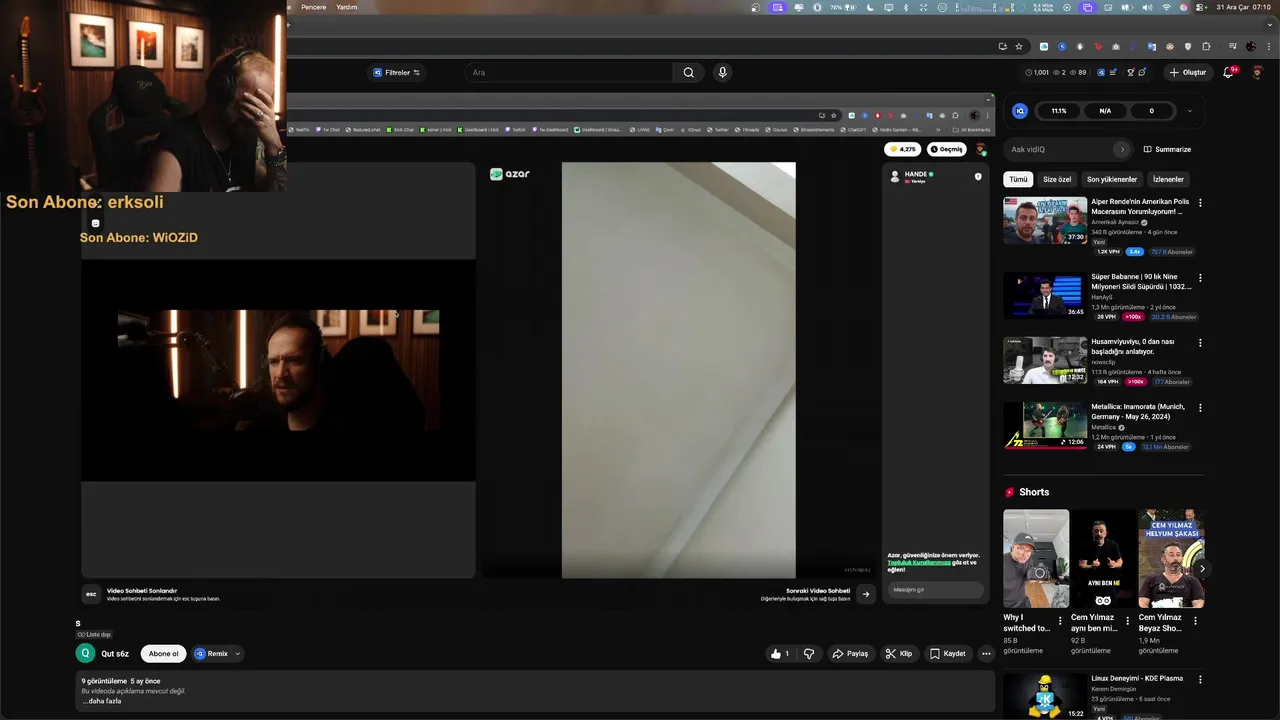1280x720 pixels.
Task: Open the Pencere menu in menu bar
Action: click(314, 7)
